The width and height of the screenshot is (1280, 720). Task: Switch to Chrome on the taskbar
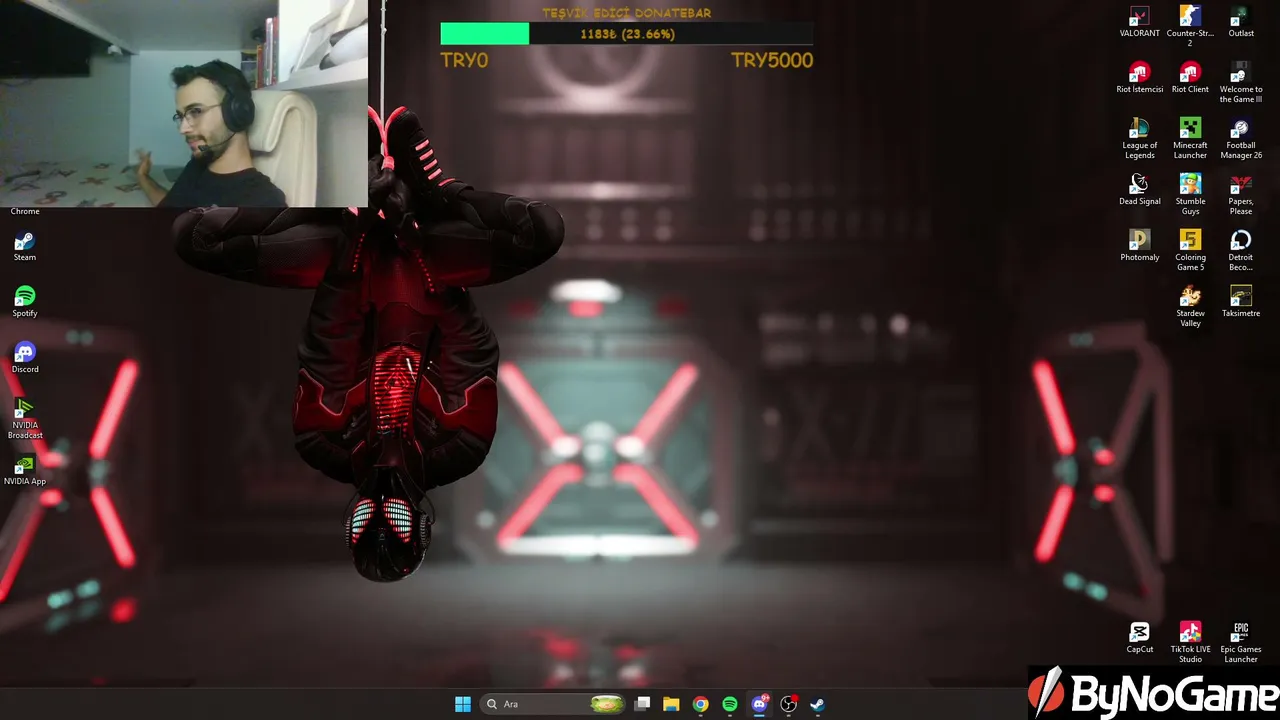(x=701, y=704)
